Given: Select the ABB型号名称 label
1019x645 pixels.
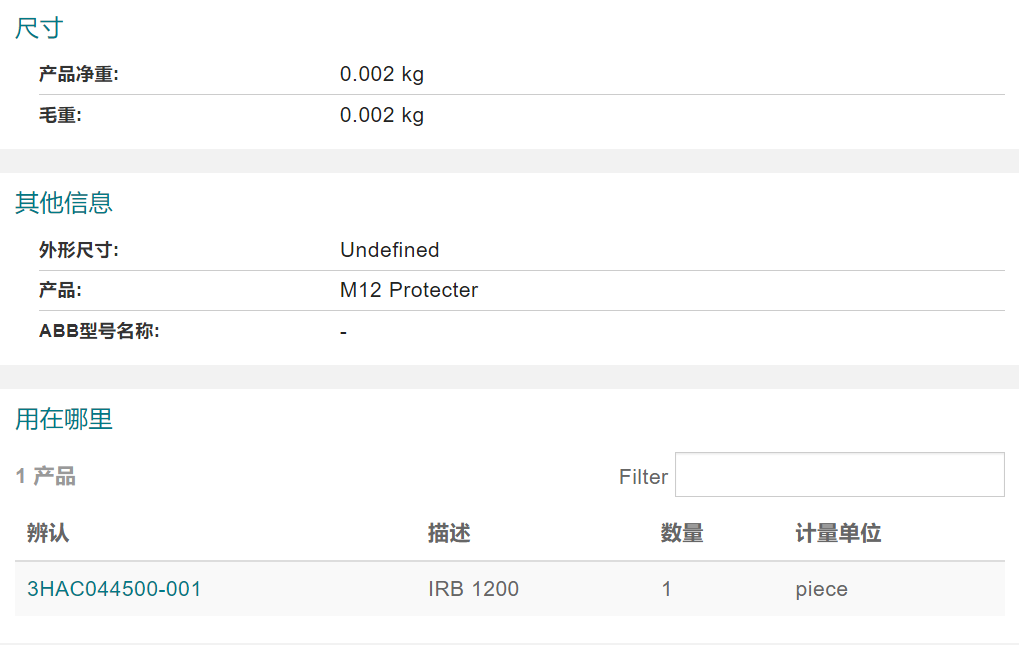Looking at the screenshot, I should [x=99, y=331].
